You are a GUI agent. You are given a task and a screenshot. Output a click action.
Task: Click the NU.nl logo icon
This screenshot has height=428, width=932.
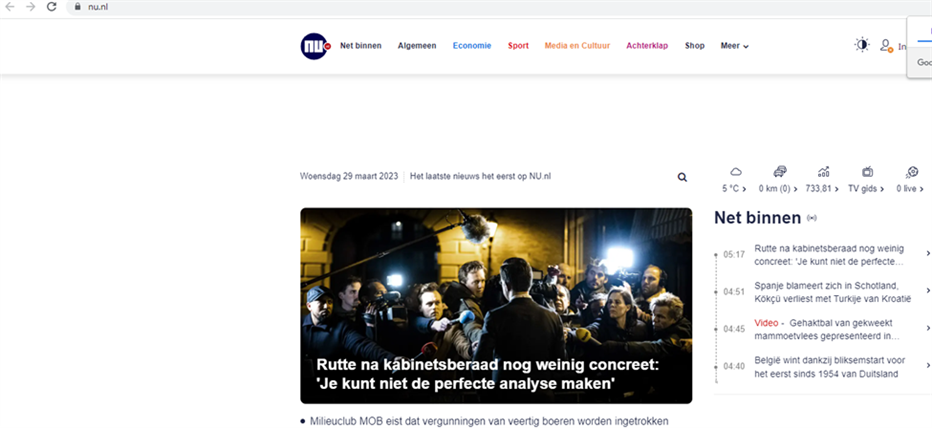[x=315, y=46]
